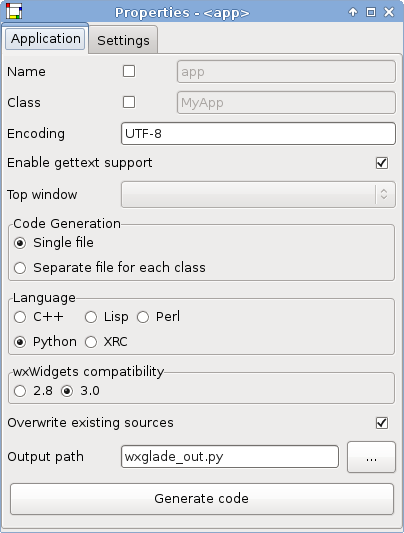404x533 pixels.
Task: Click the Encoding field with UTF-8
Action: [x=258, y=134]
